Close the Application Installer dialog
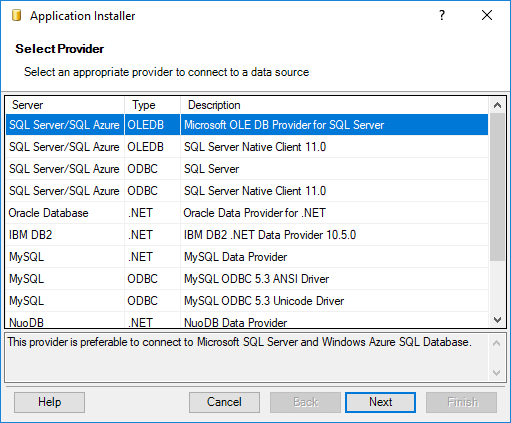Screen dimensions: 511x423 point(487,15)
